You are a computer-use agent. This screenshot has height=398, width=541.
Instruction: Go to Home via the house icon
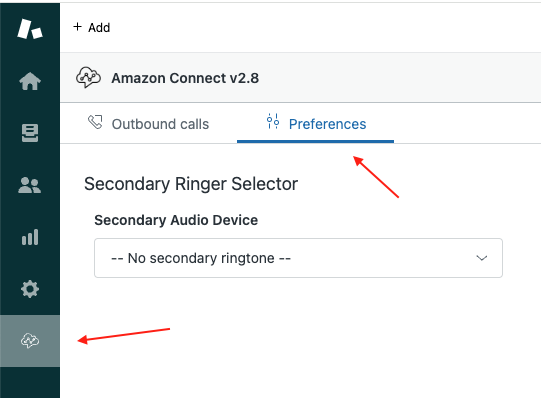[30, 81]
